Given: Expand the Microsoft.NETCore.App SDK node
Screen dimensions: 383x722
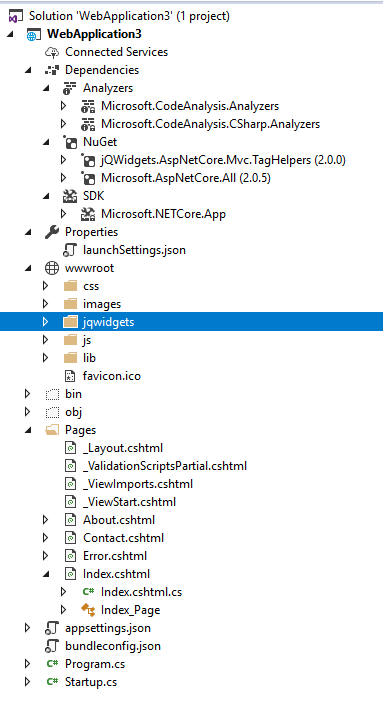Looking at the screenshot, I should pyautogui.click(x=63, y=214).
